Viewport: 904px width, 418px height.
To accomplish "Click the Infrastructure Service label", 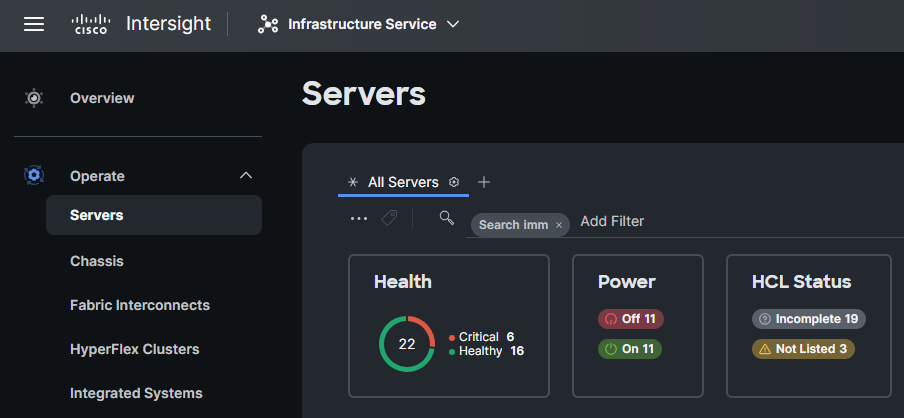I will point(362,24).
